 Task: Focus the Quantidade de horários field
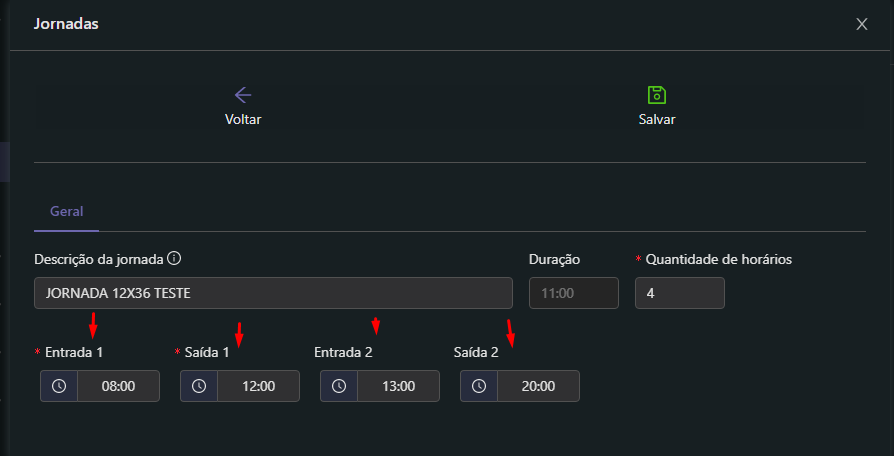(x=679, y=293)
